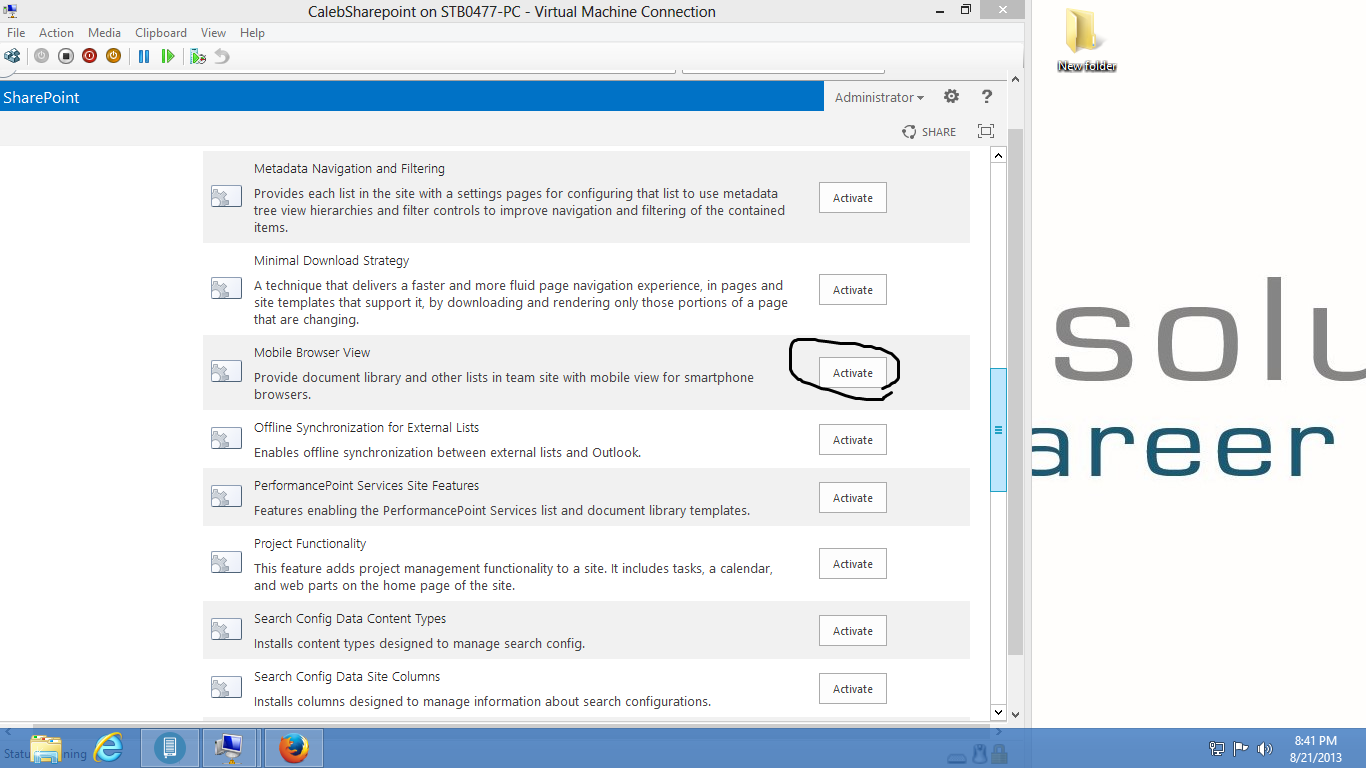Screen dimensions: 1366x768
Task: Click the Metadata Navigation and Filtering feature icon
Action: click(x=226, y=197)
